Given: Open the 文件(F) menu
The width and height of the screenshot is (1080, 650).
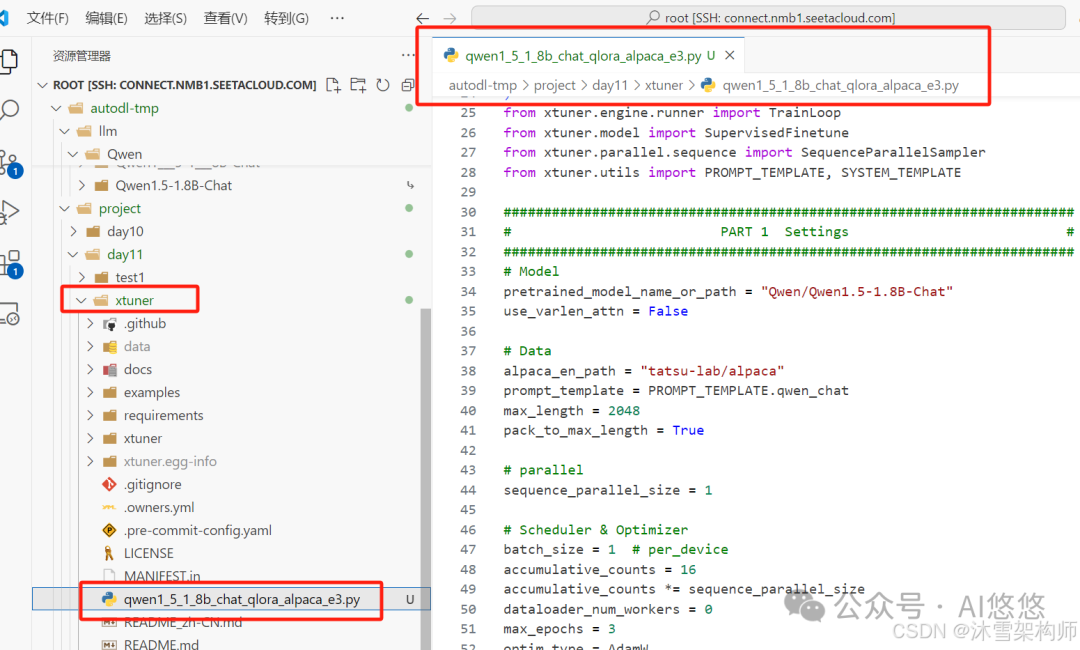Looking at the screenshot, I should (x=47, y=18).
